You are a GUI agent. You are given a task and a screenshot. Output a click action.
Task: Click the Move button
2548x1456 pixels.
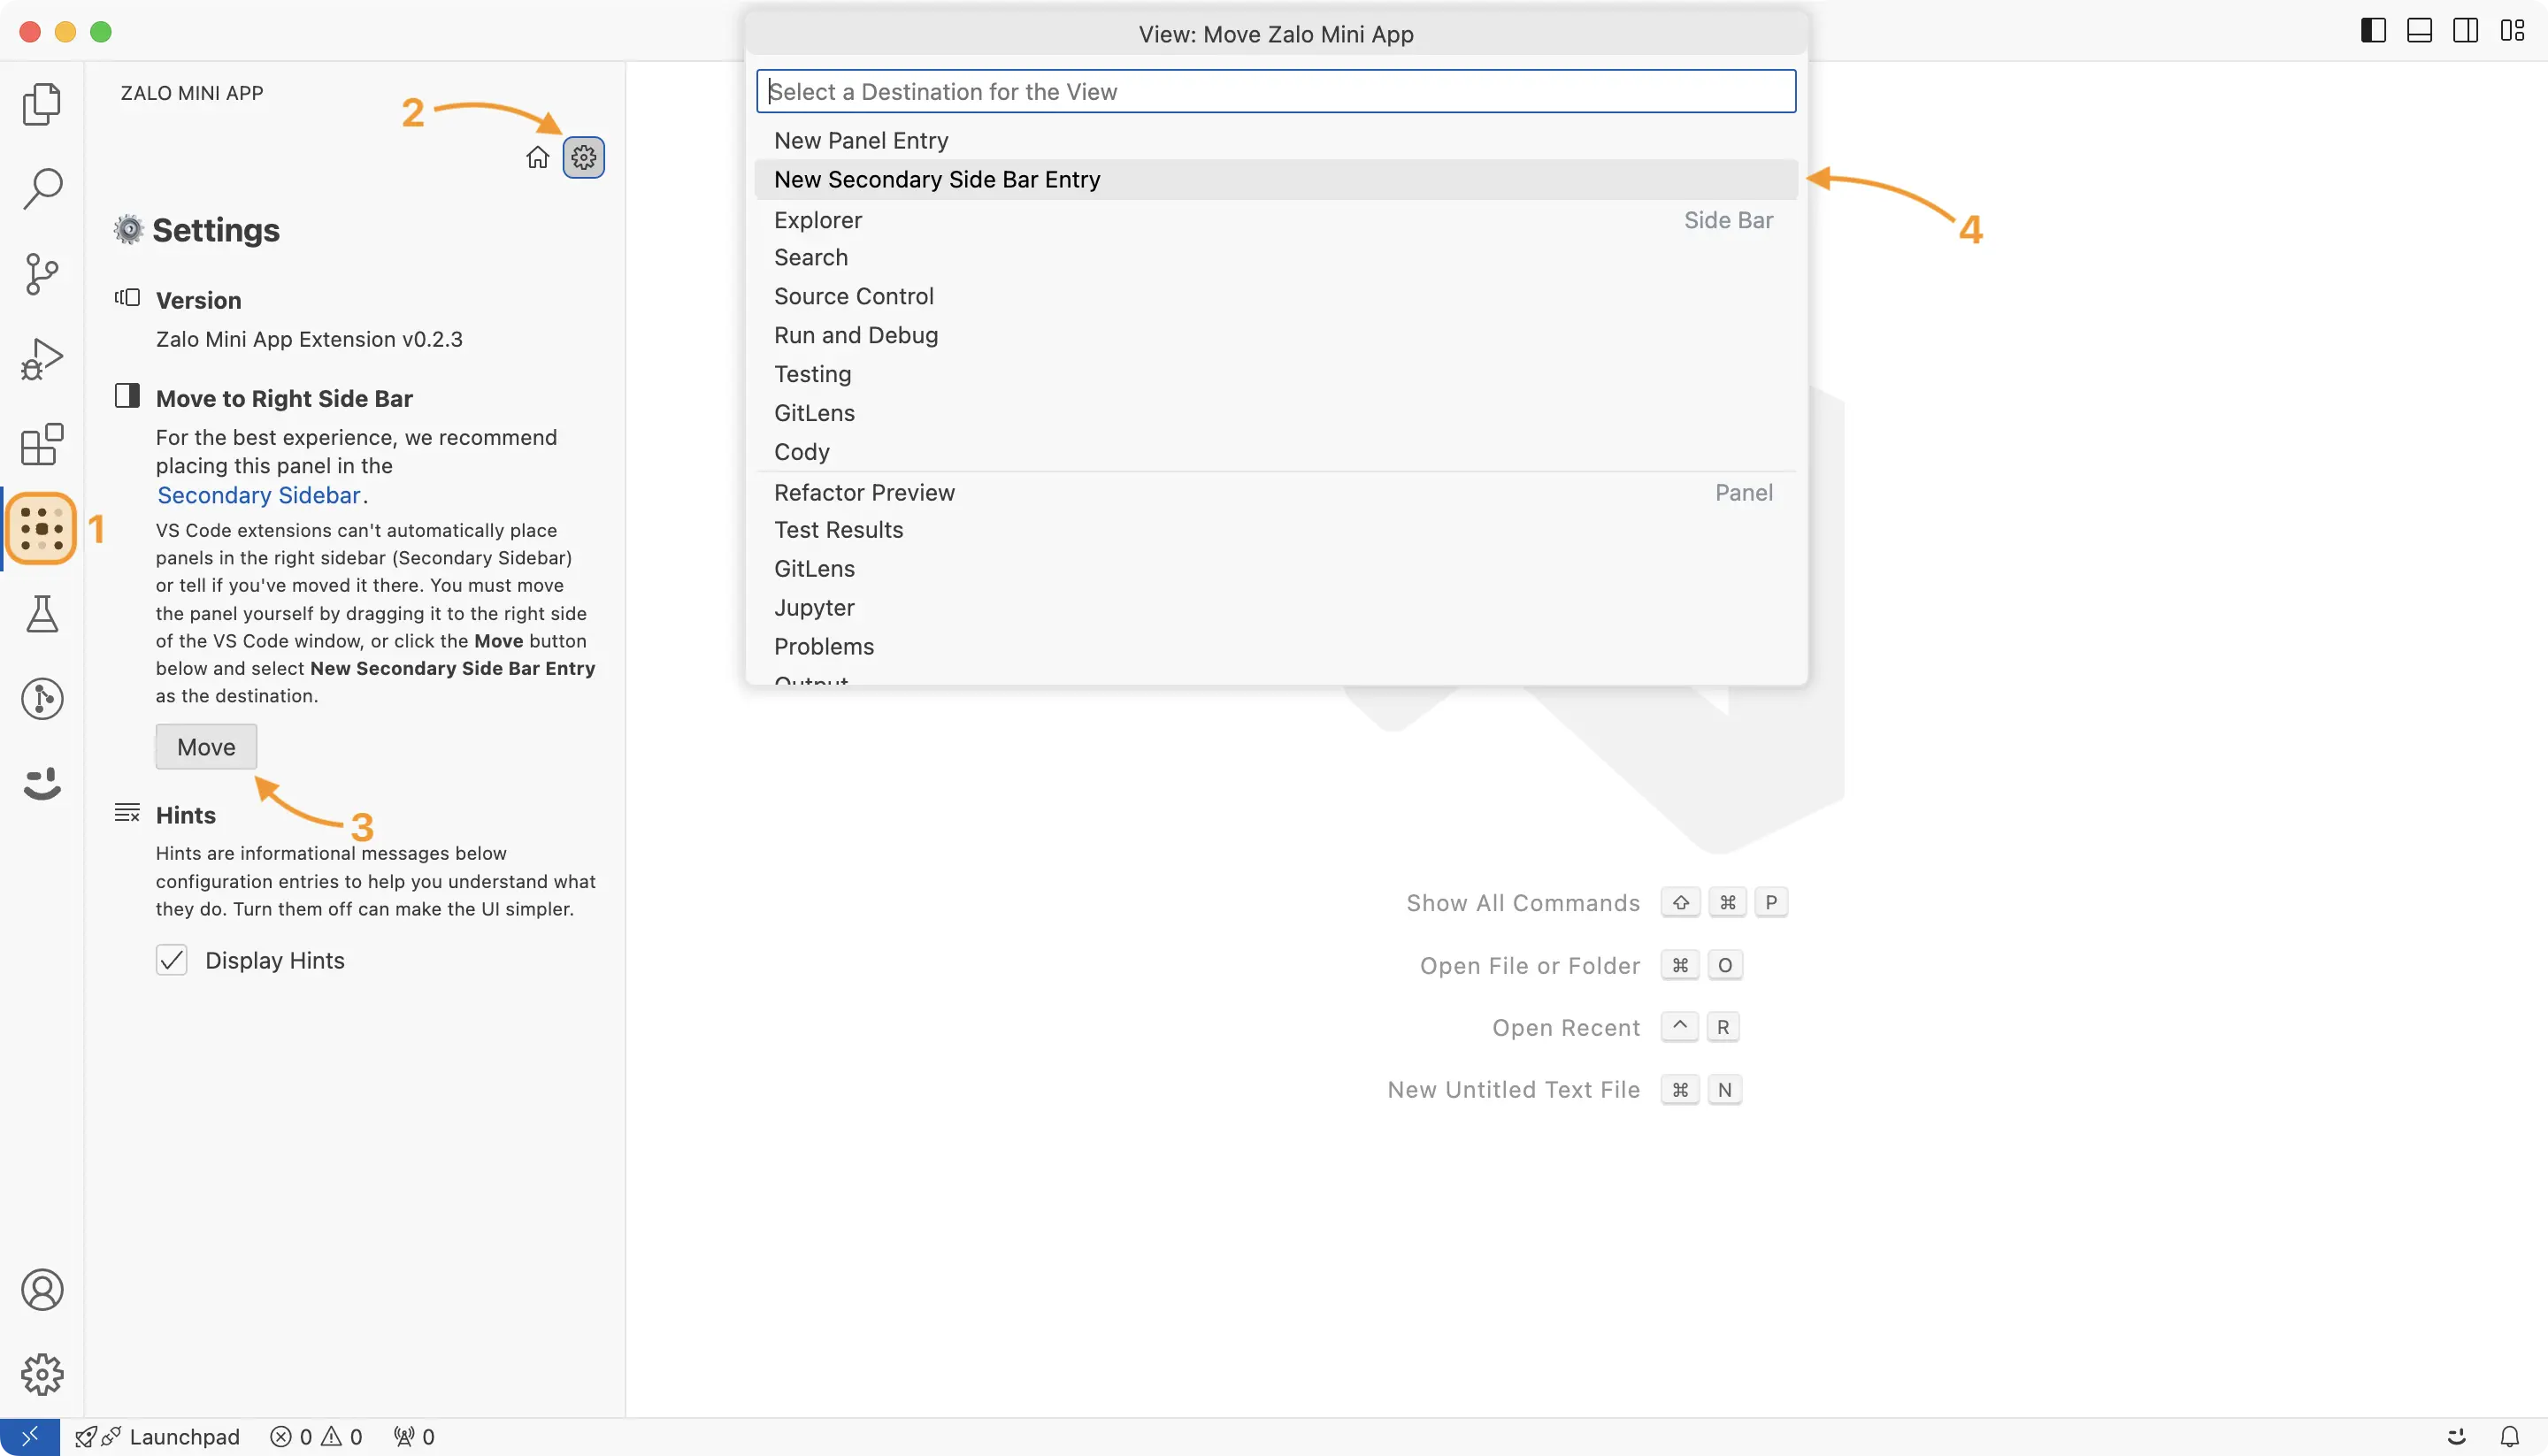[206, 746]
